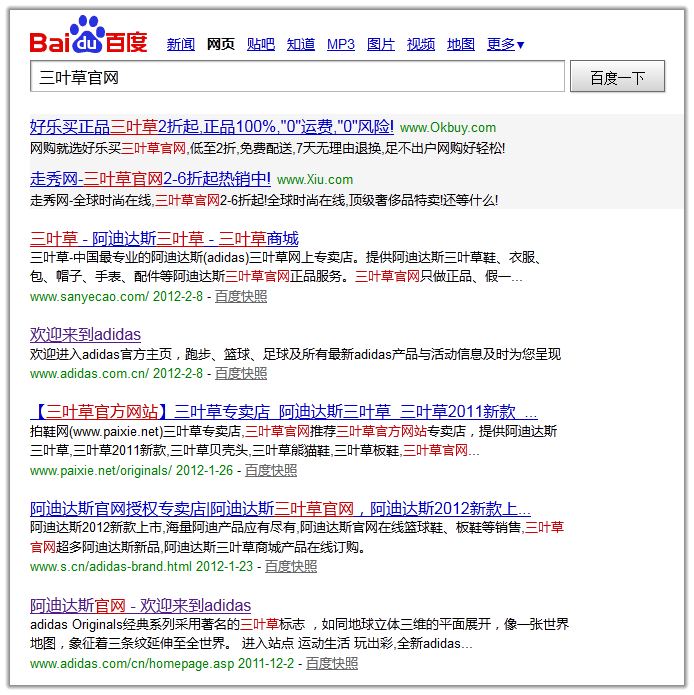Open the 地图 map tab
Viewport: 694px width, 695px height.
pos(460,44)
